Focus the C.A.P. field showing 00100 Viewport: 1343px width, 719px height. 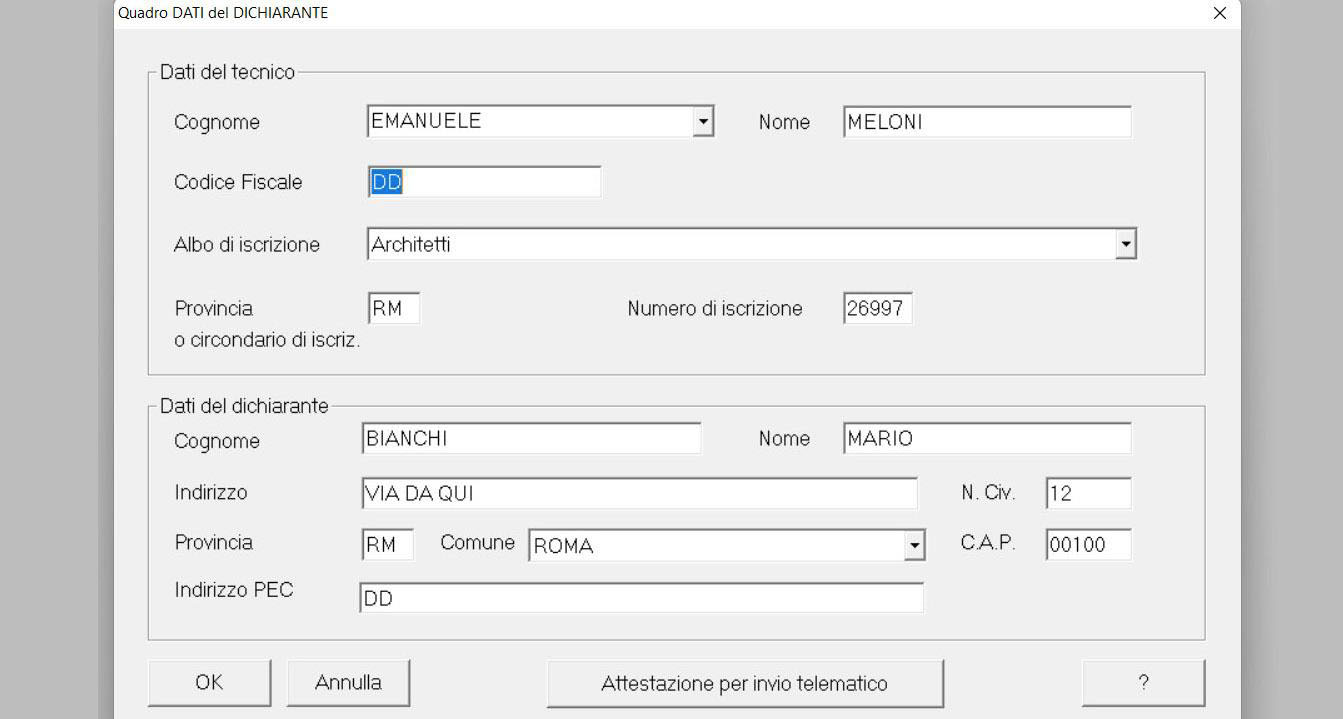1088,546
